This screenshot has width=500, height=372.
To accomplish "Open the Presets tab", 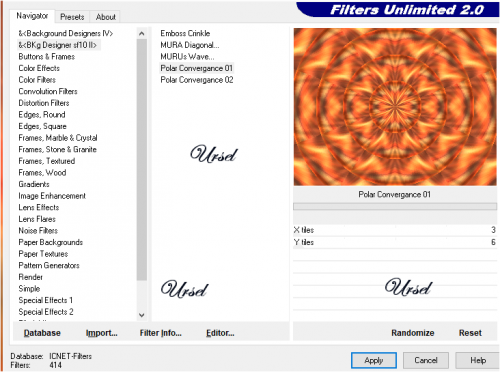I will pyautogui.click(x=72, y=17).
